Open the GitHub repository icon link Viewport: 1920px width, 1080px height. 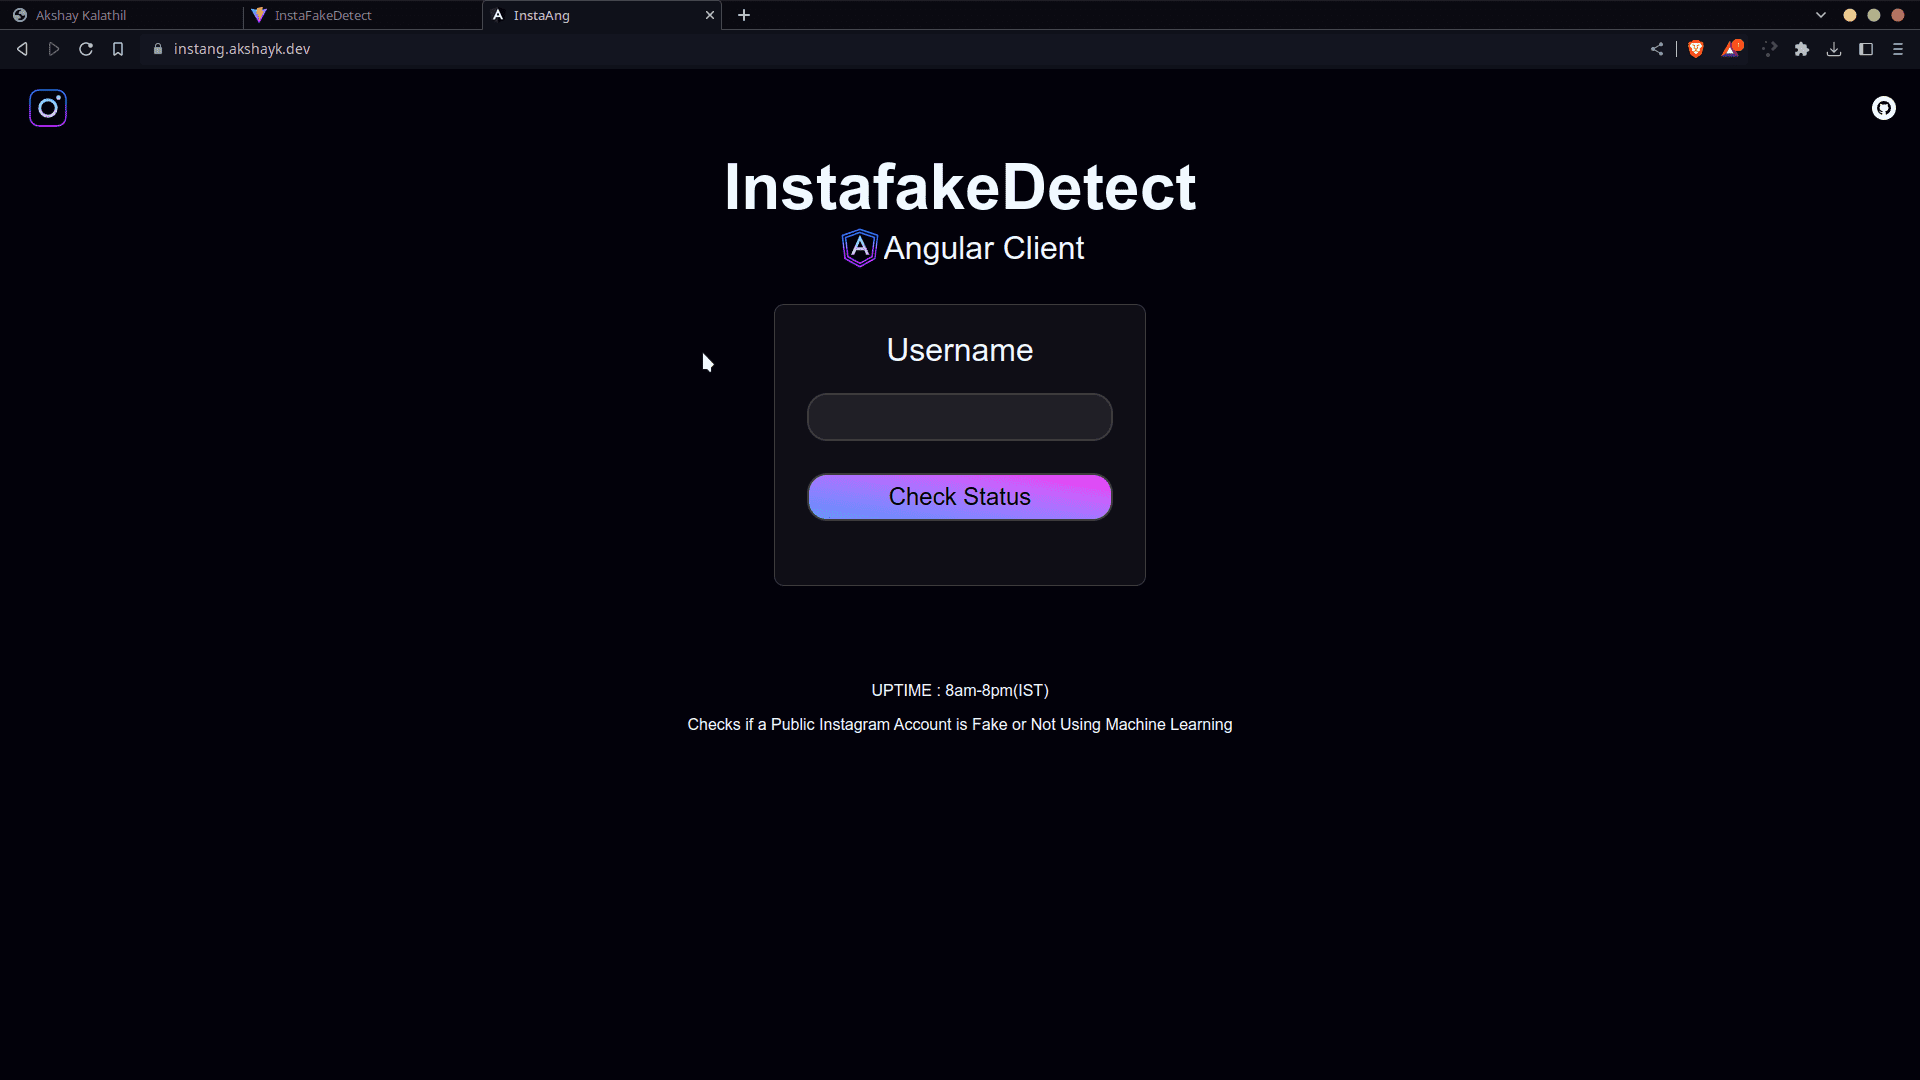point(1883,108)
